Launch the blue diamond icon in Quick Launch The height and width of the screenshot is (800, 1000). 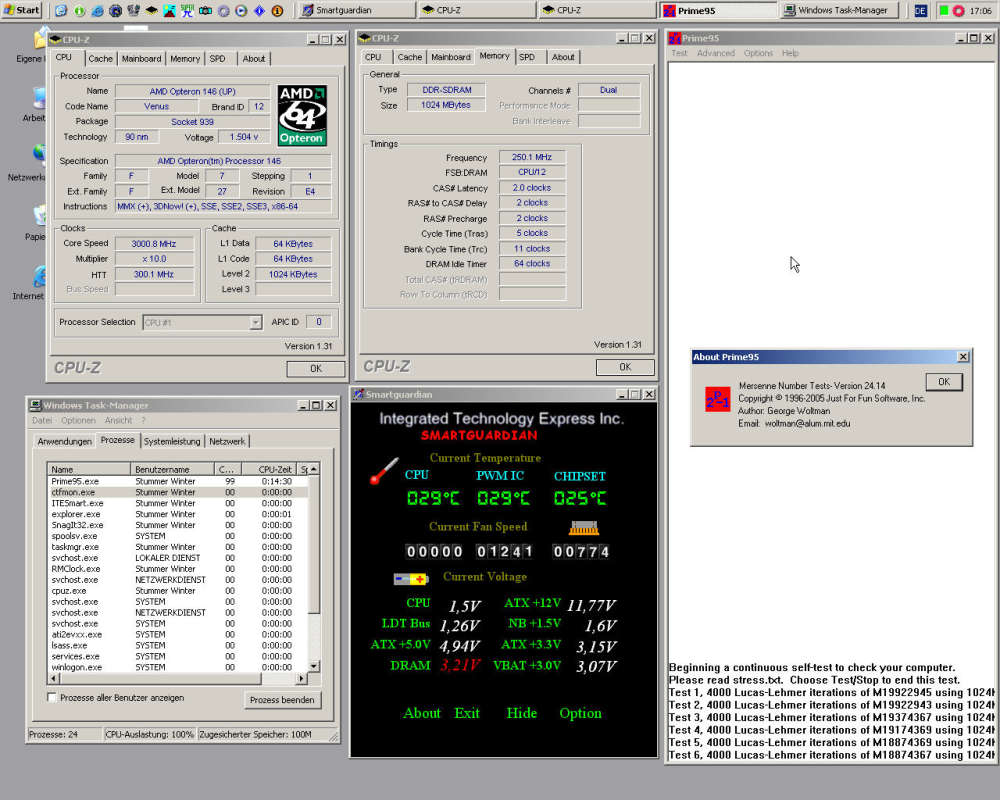(x=260, y=11)
